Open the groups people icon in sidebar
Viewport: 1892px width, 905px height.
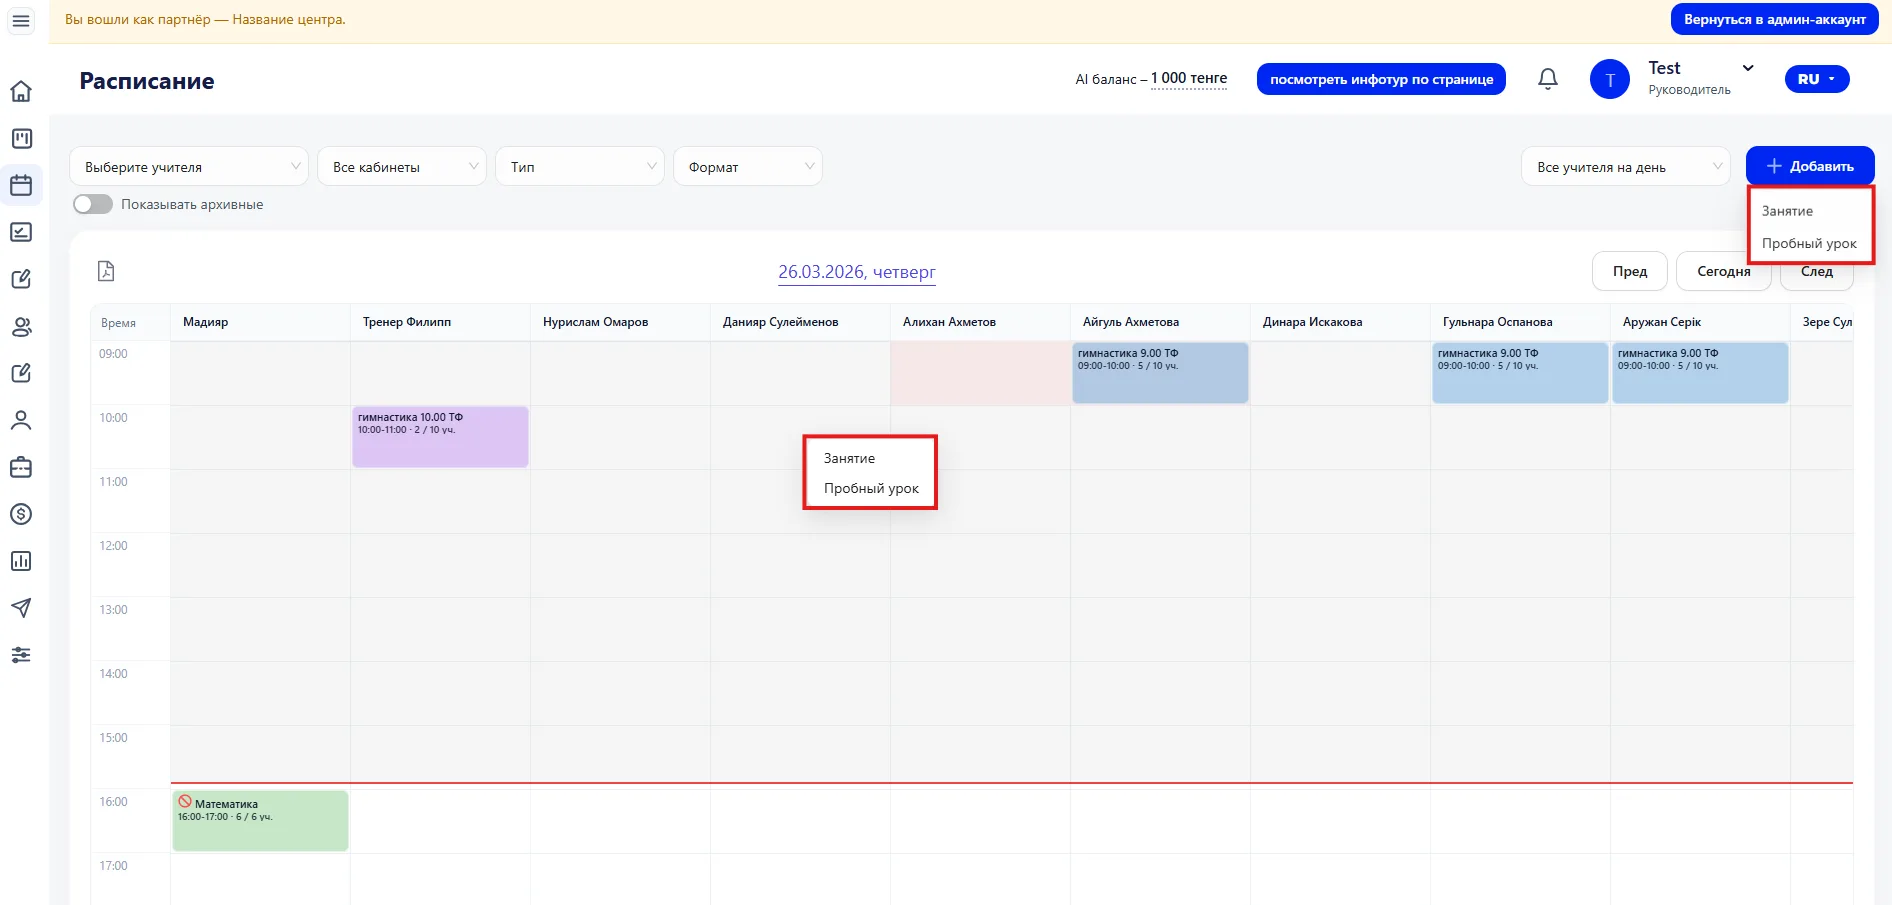pos(21,326)
